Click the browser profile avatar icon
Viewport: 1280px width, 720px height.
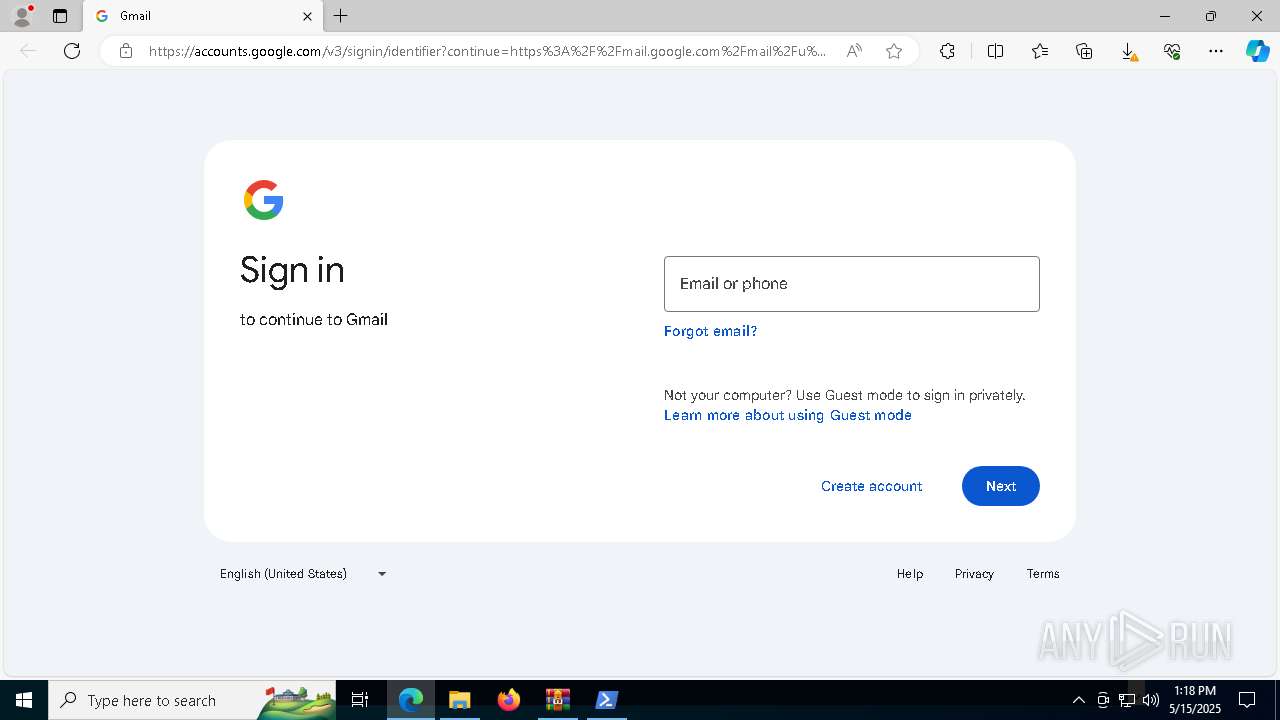pos(22,16)
